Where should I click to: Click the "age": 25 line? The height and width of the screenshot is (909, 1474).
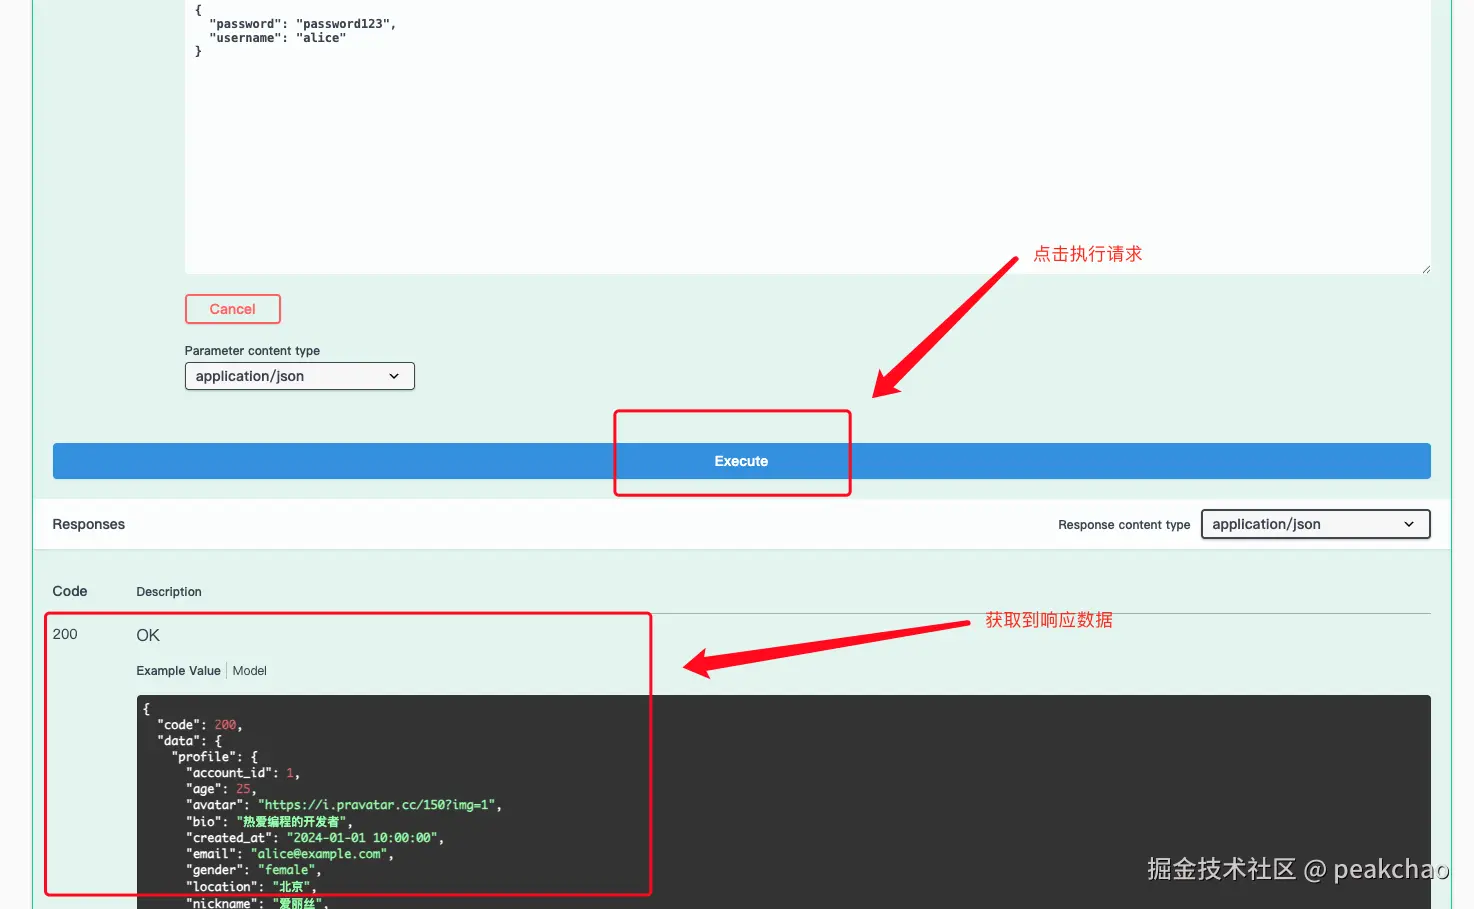click(221, 789)
